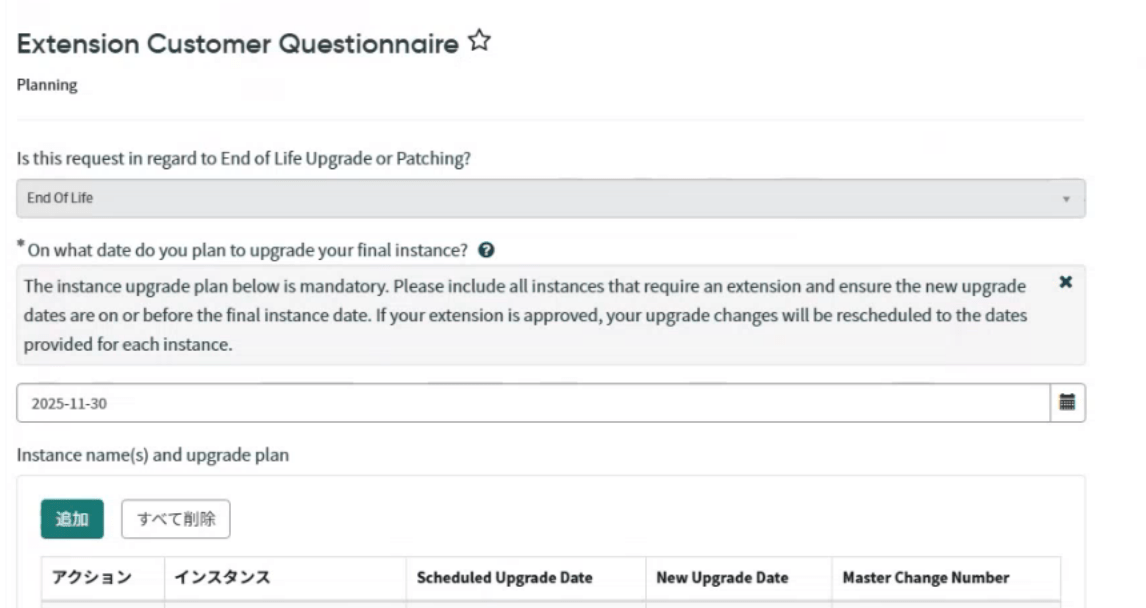
Task: Click the インスタンス column header
Action: pos(218,577)
